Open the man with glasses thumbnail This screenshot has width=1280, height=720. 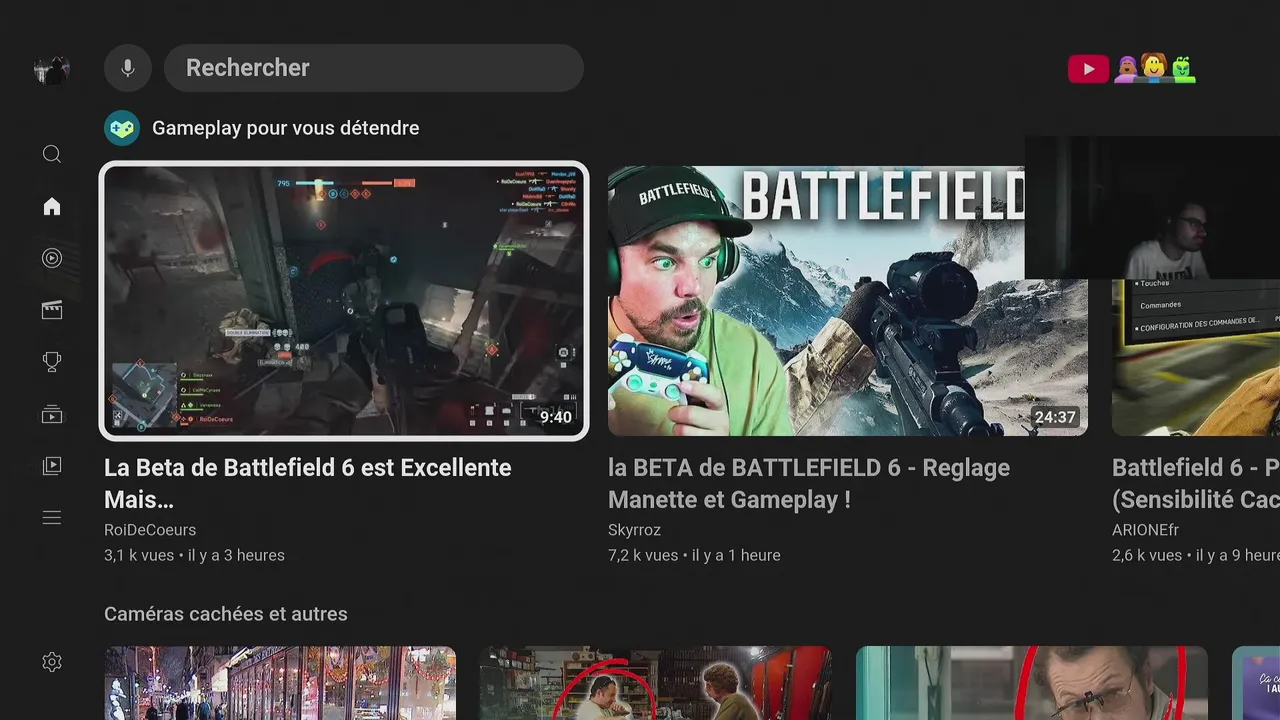(1032, 683)
